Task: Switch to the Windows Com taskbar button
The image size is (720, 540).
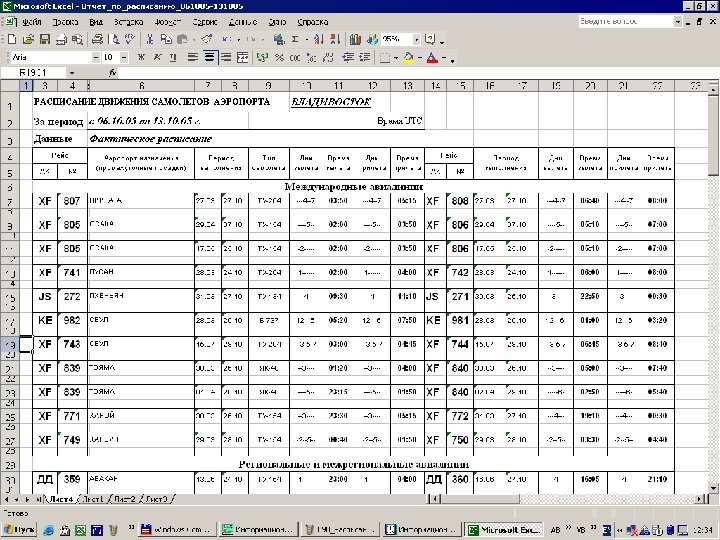Action: pos(177,530)
